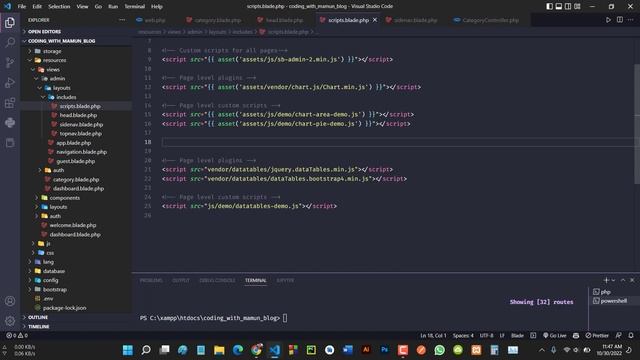Switch to the PROBLEMS panel tab
640x360 pixels.
click(x=151, y=280)
